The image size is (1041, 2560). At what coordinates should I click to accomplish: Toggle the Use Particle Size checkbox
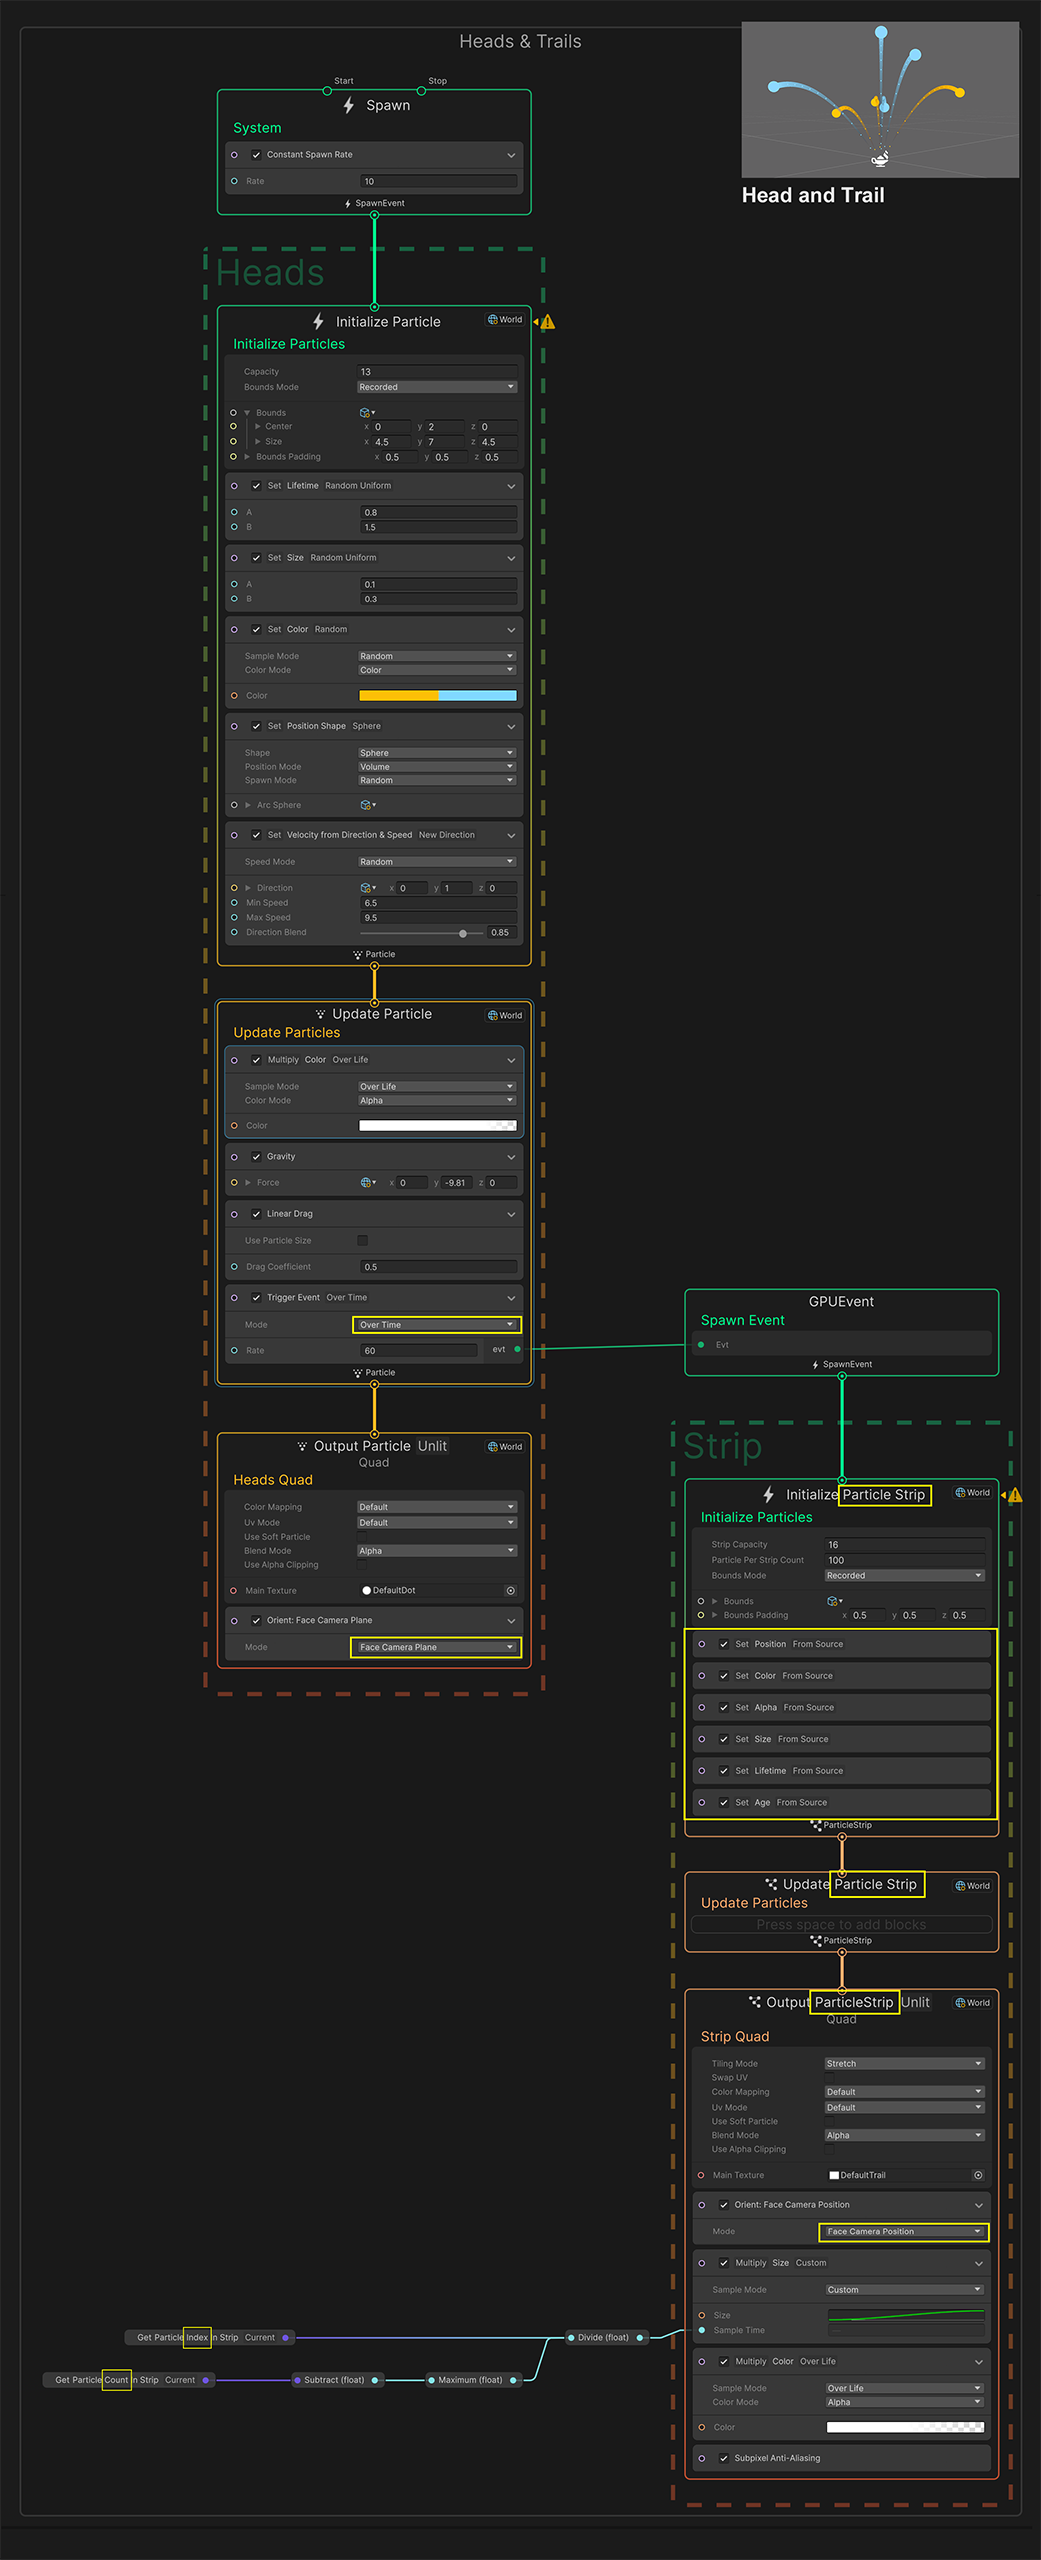363,1240
